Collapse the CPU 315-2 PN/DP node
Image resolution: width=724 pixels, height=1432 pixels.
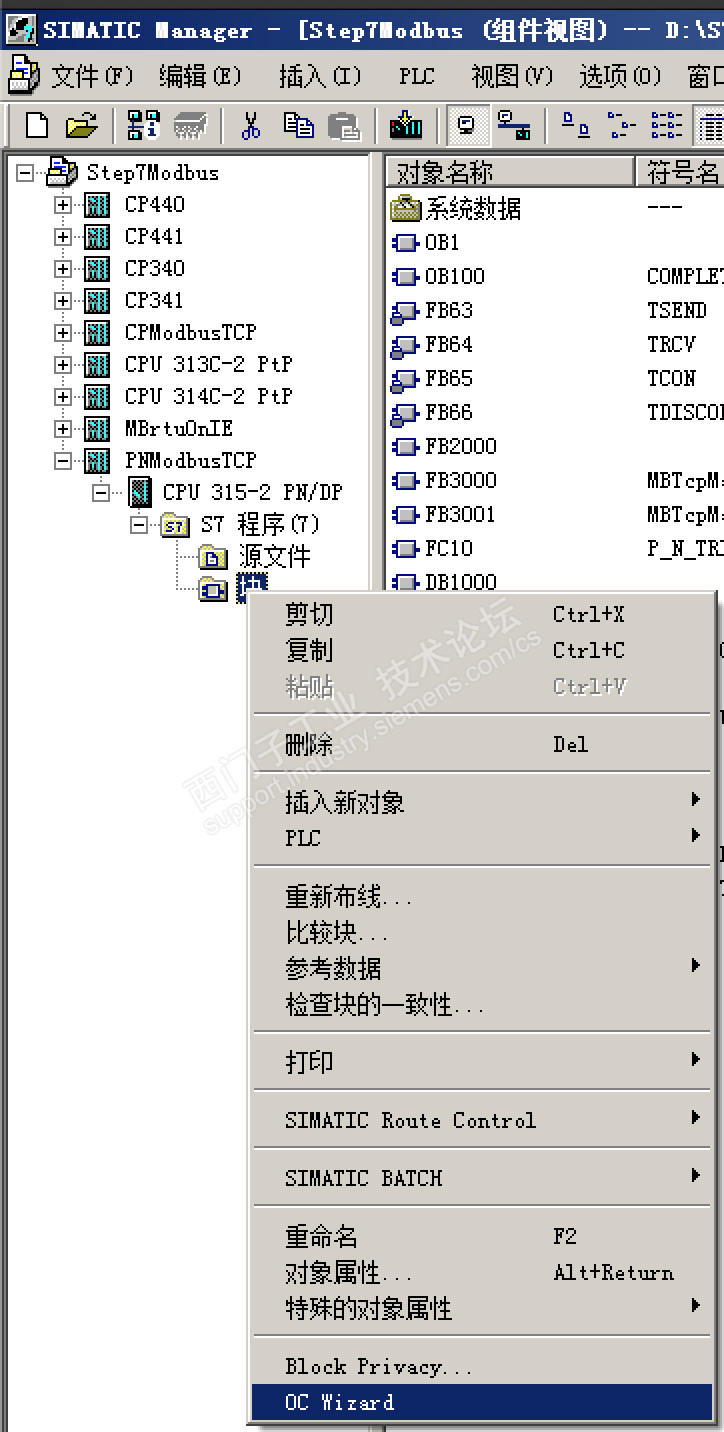coord(101,493)
